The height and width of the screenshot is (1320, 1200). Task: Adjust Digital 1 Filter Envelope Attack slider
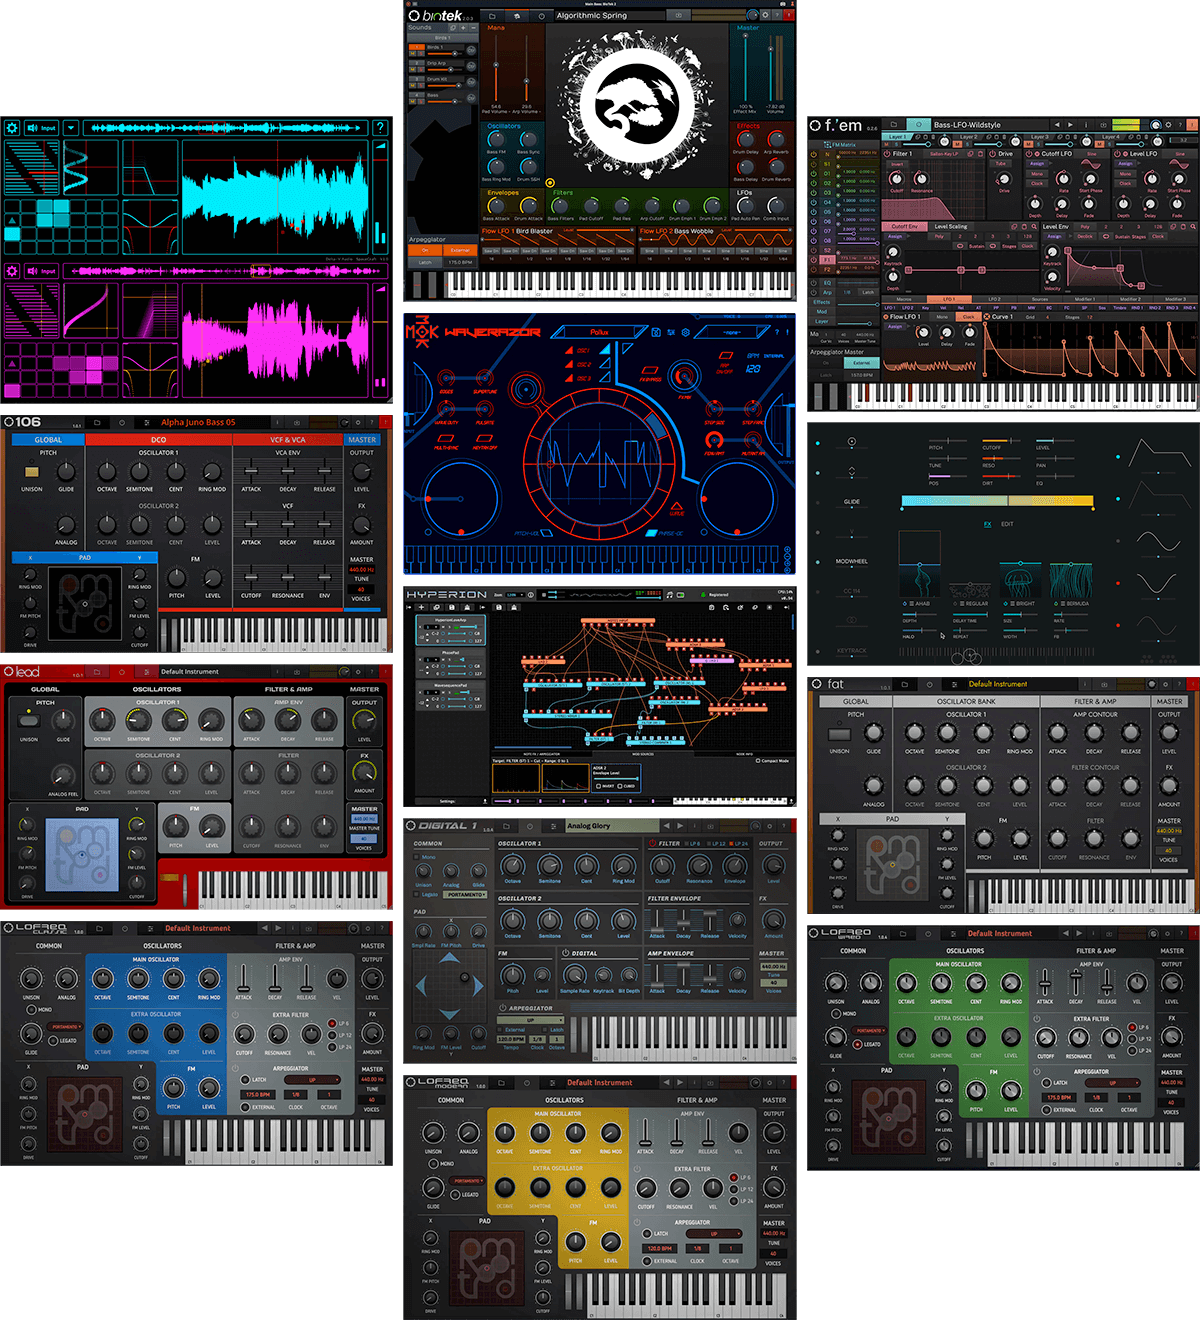tap(657, 920)
